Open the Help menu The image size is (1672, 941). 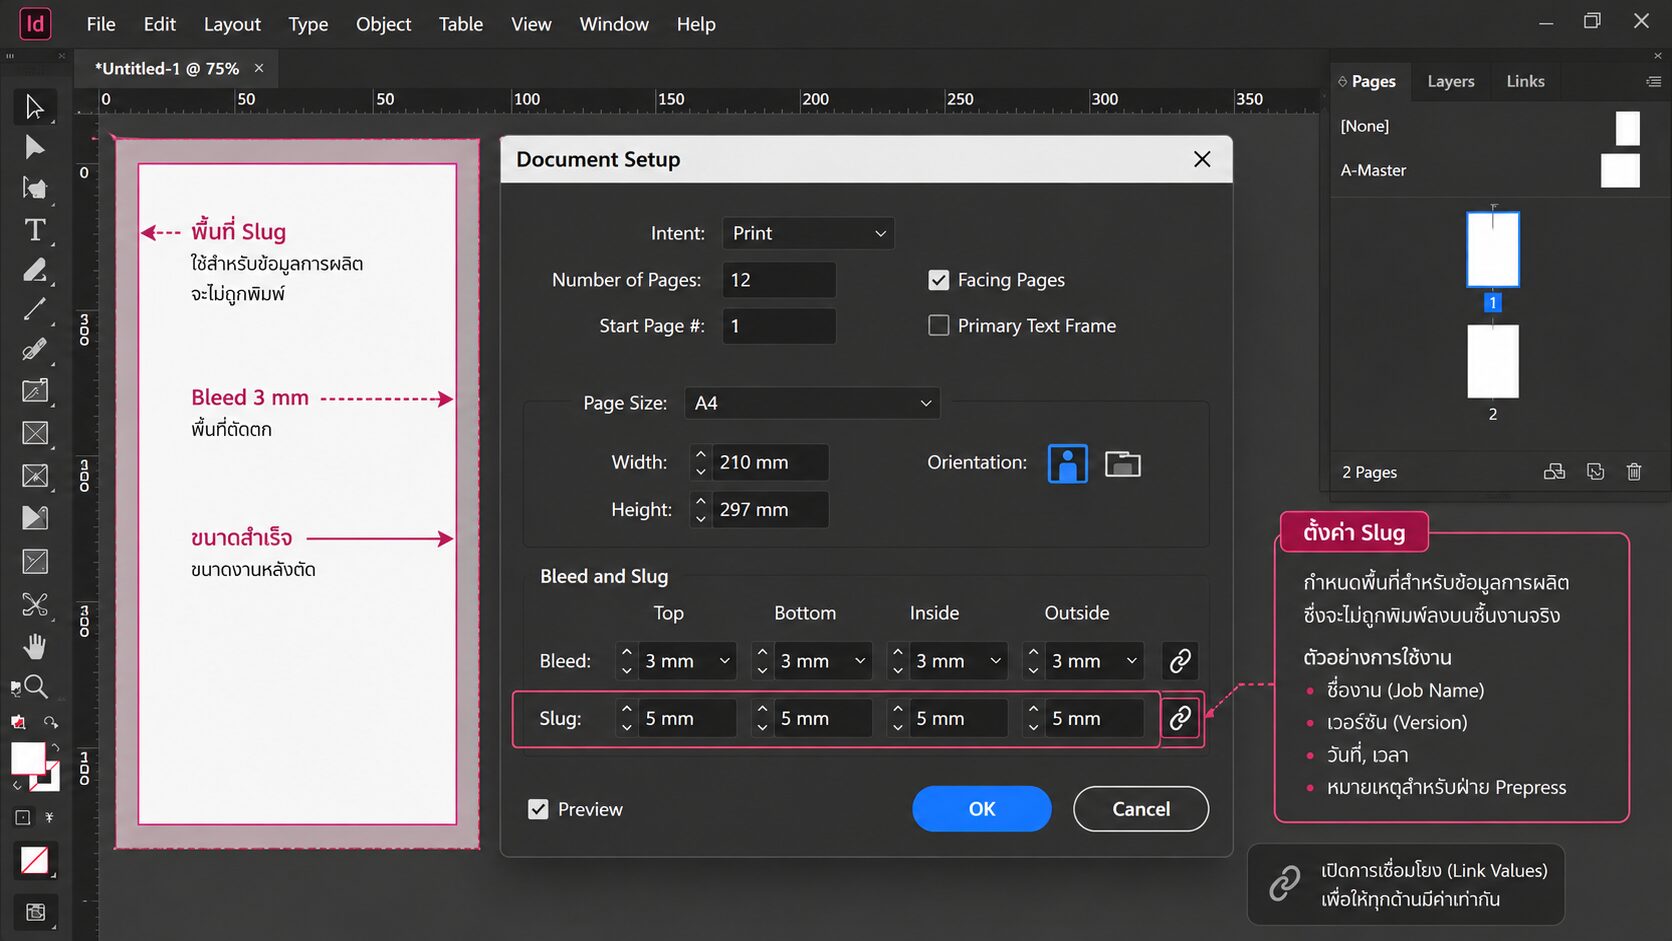click(696, 24)
